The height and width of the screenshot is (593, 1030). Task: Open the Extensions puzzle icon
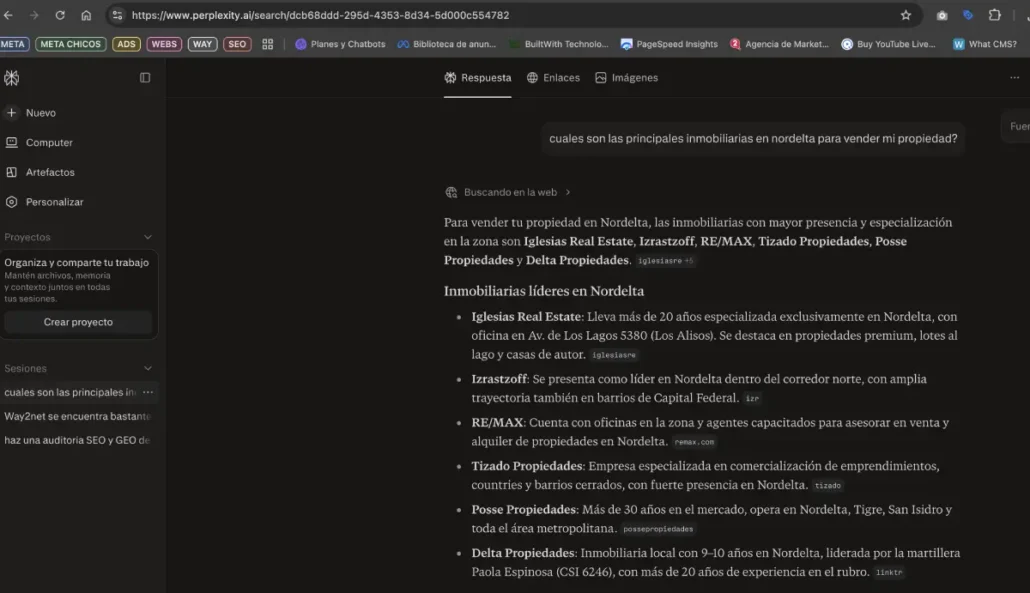[x=995, y=15]
